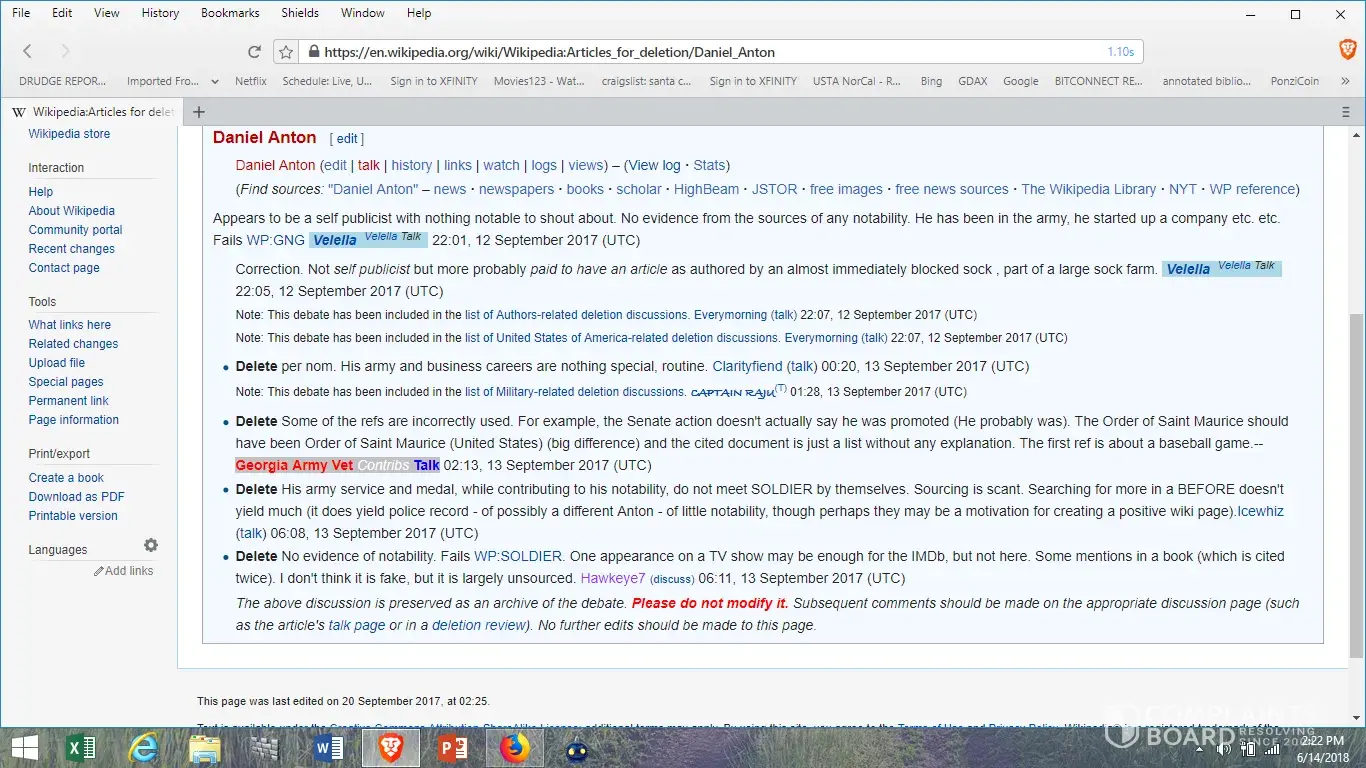Click the Add links button under Languages

coord(124,571)
